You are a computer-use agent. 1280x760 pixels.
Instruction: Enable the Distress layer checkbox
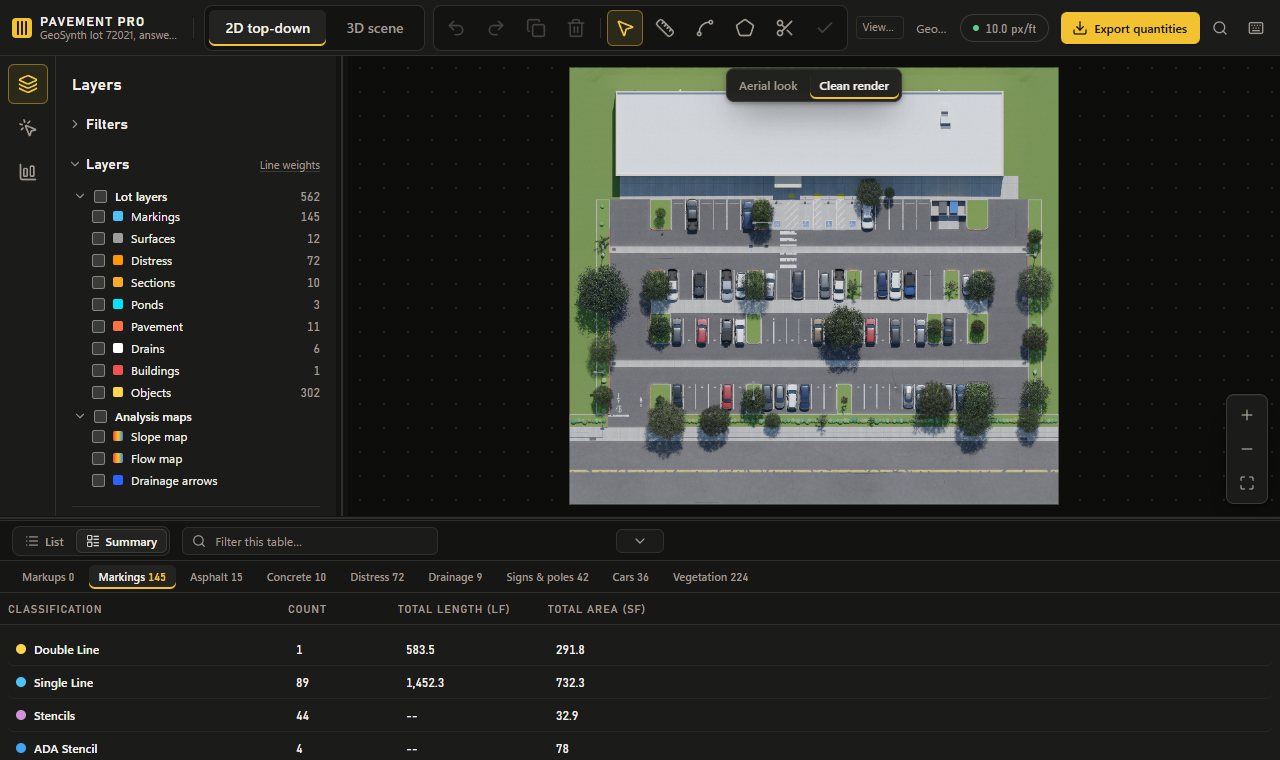click(x=99, y=261)
